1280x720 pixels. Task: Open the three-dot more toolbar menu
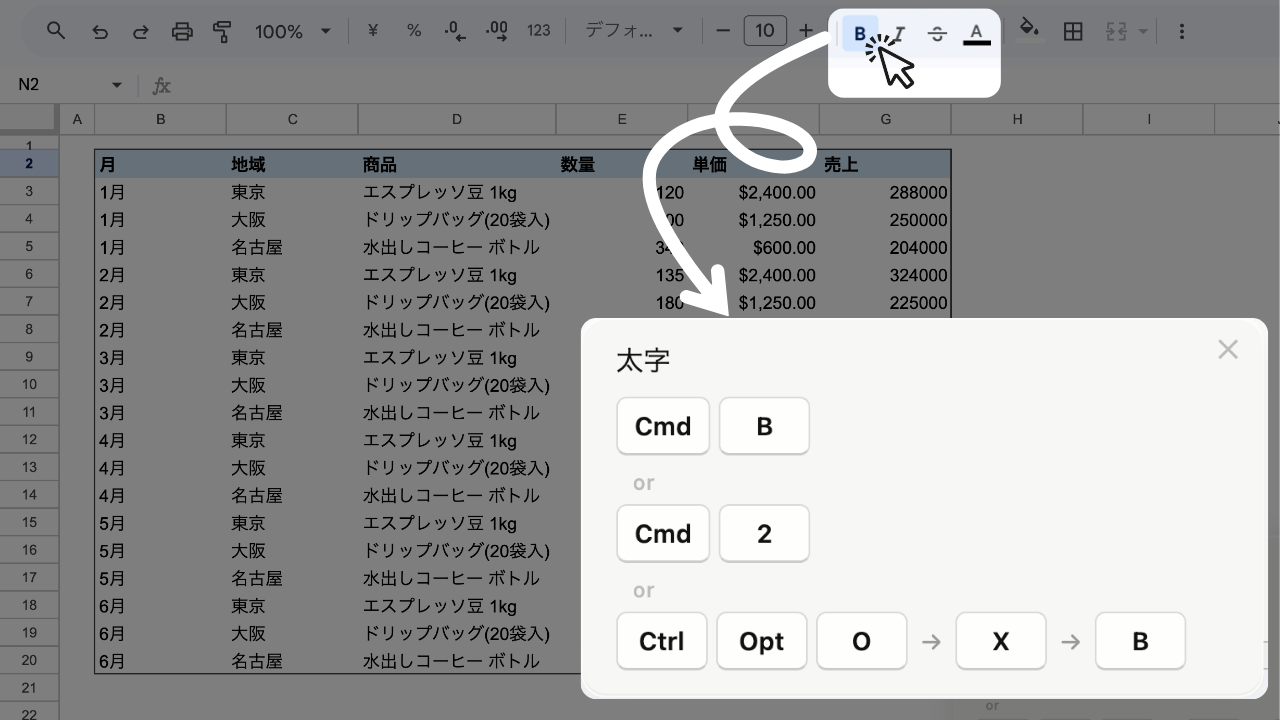1182,31
